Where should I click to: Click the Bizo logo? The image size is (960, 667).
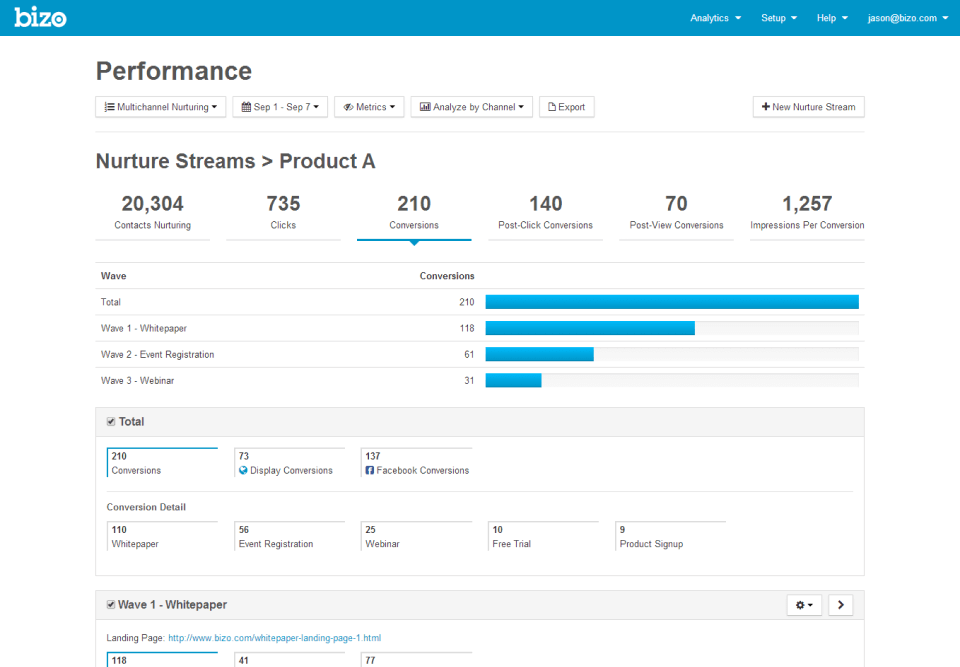click(x=40, y=17)
